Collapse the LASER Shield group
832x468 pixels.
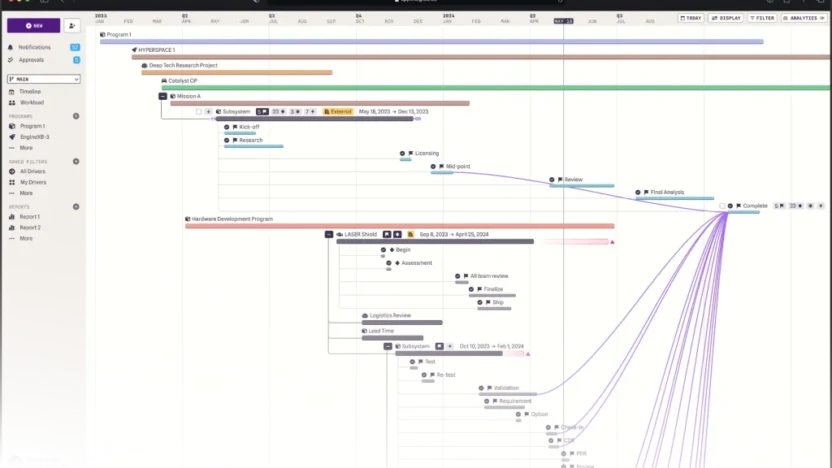tap(328, 234)
